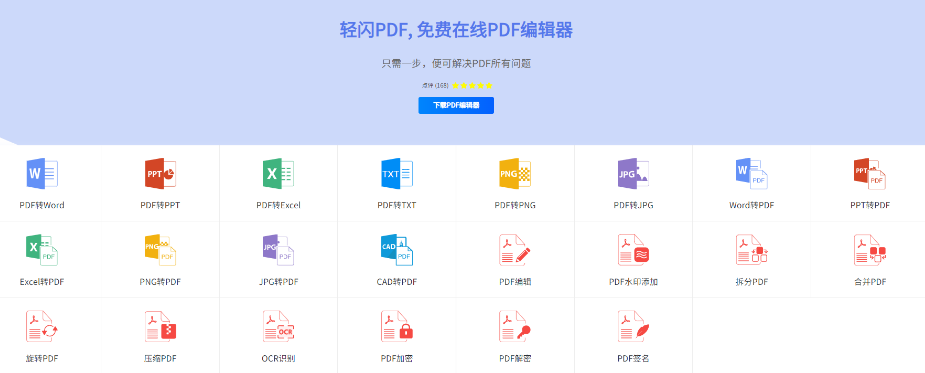Open the JPG转PDF converter icon
This screenshot has width=925, height=373.
(x=278, y=250)
